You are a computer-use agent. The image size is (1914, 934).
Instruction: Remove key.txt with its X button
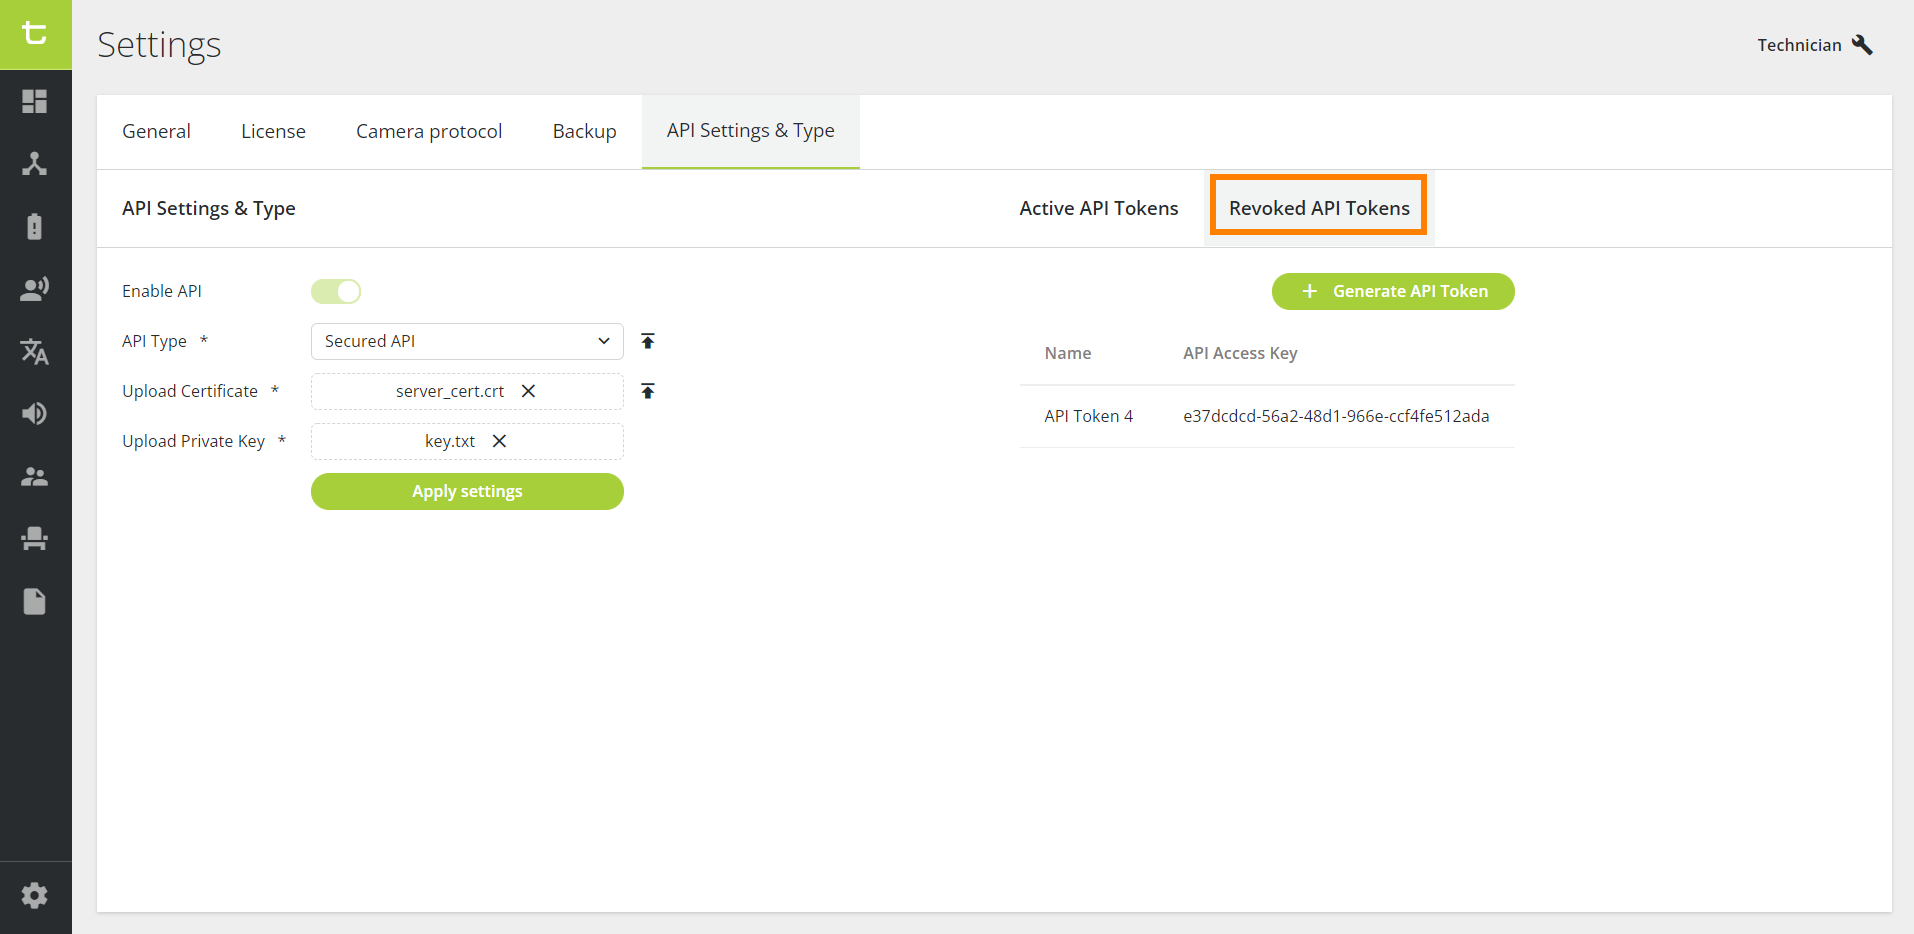[499, 440]
